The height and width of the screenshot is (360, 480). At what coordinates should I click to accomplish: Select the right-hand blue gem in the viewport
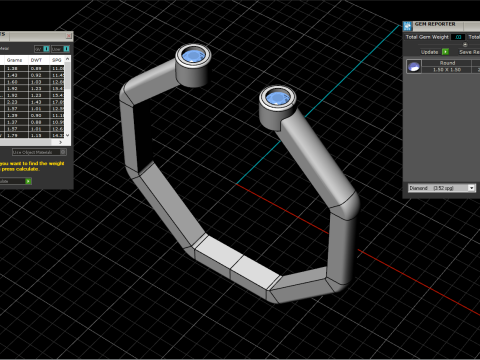pos(277,98)
